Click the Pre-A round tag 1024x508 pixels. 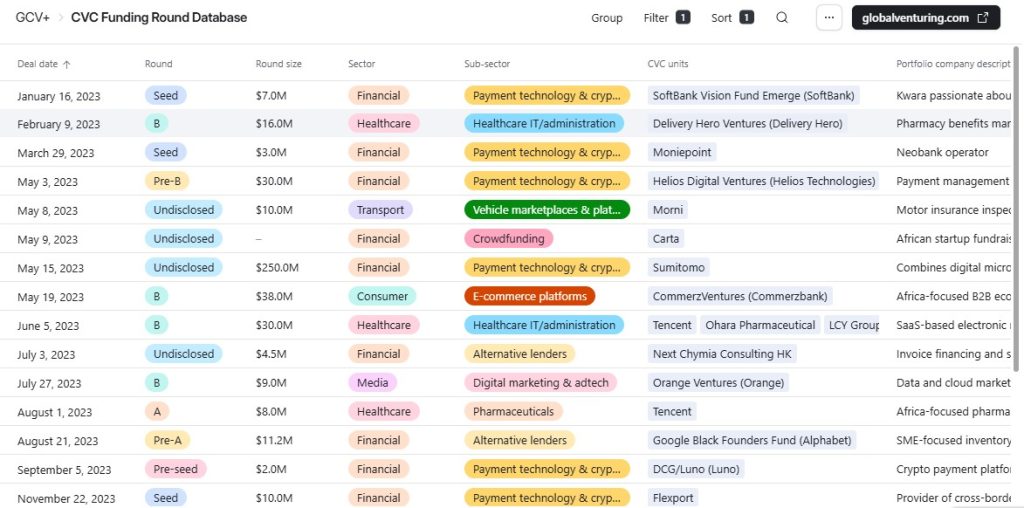pyautogui.click(x=167, y=440)
